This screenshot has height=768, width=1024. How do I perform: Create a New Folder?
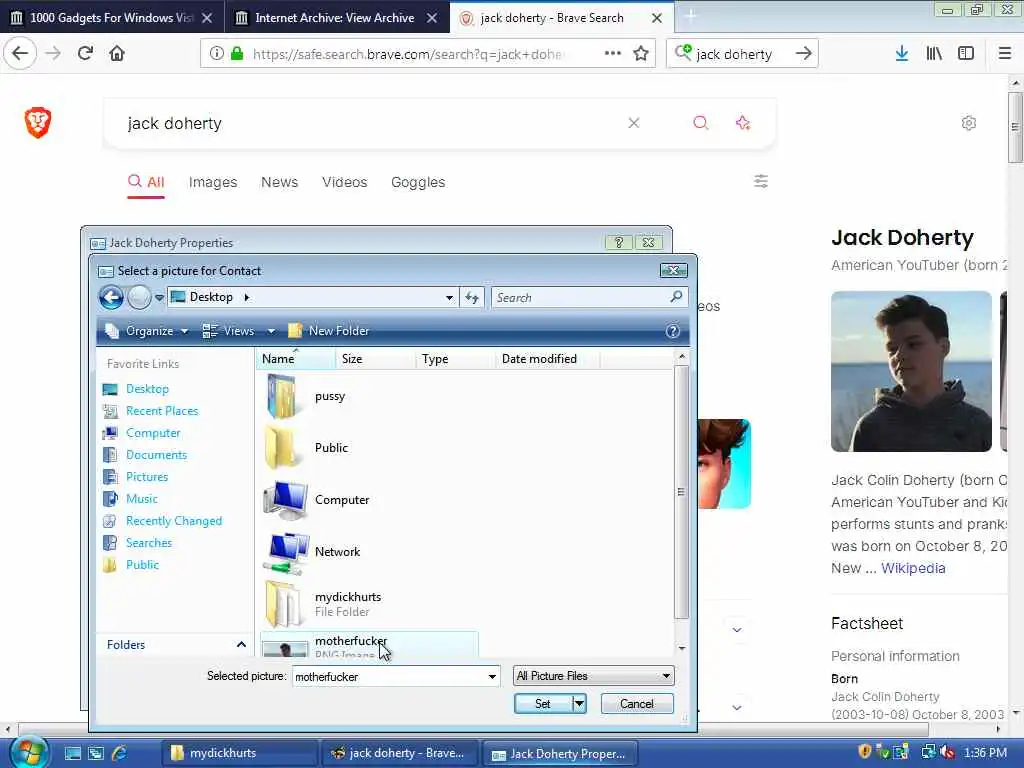(329, 331)
